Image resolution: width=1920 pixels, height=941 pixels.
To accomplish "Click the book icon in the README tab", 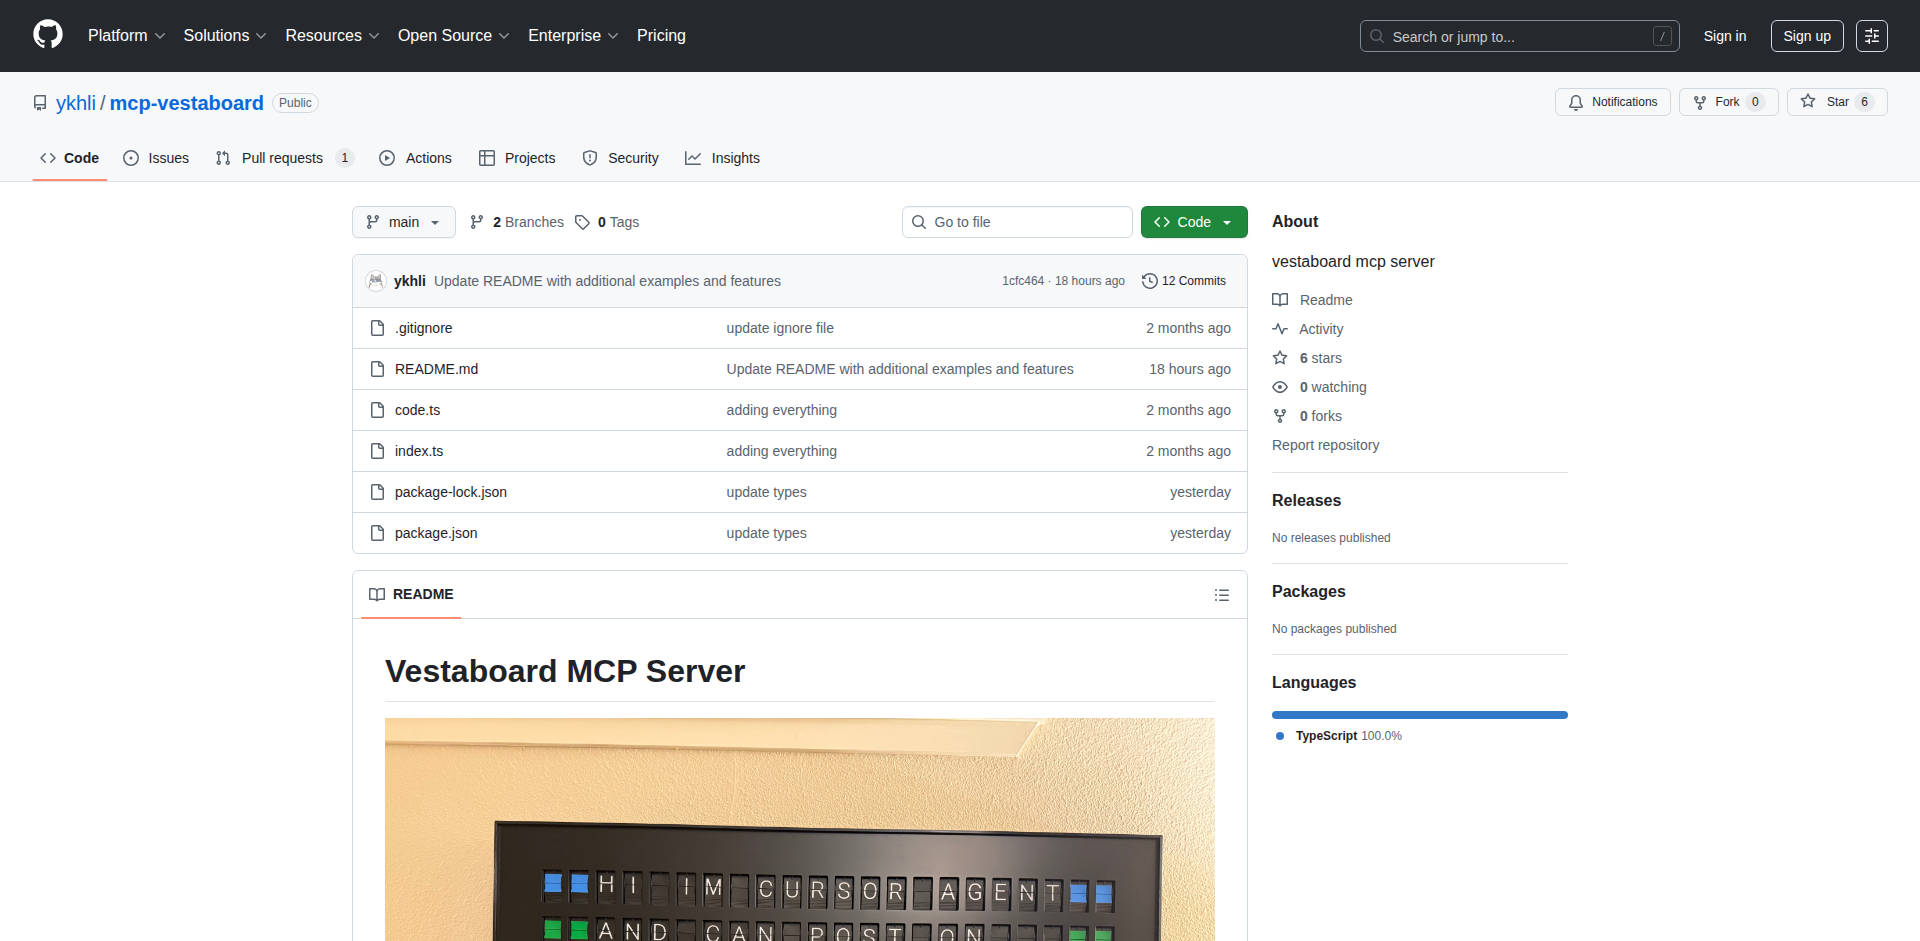I will (x=377, y=594).
